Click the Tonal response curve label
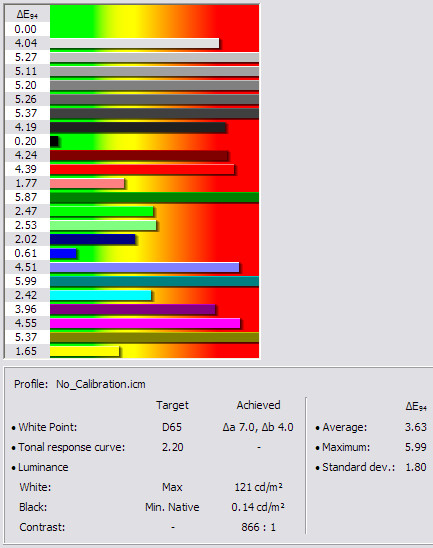 click(x=71, y=447)
